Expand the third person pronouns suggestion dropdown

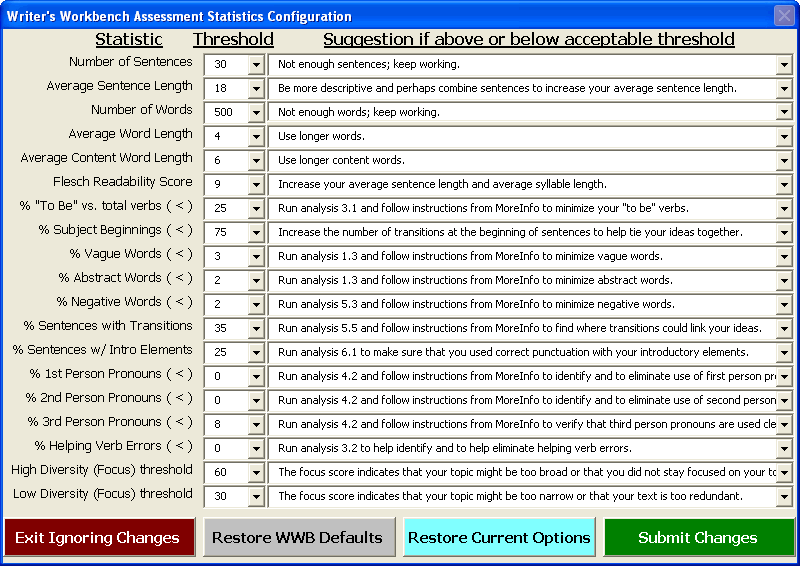[784, 424]
